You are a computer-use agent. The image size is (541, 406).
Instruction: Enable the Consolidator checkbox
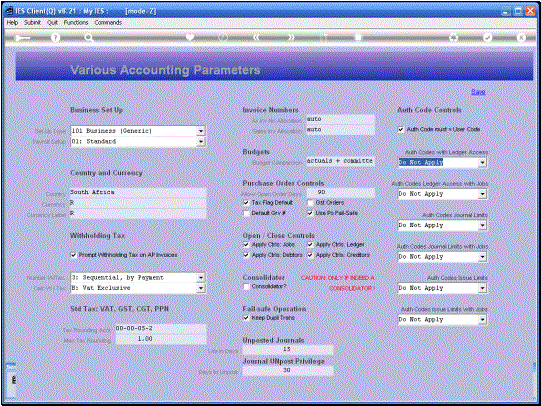[x=246, y=287]
